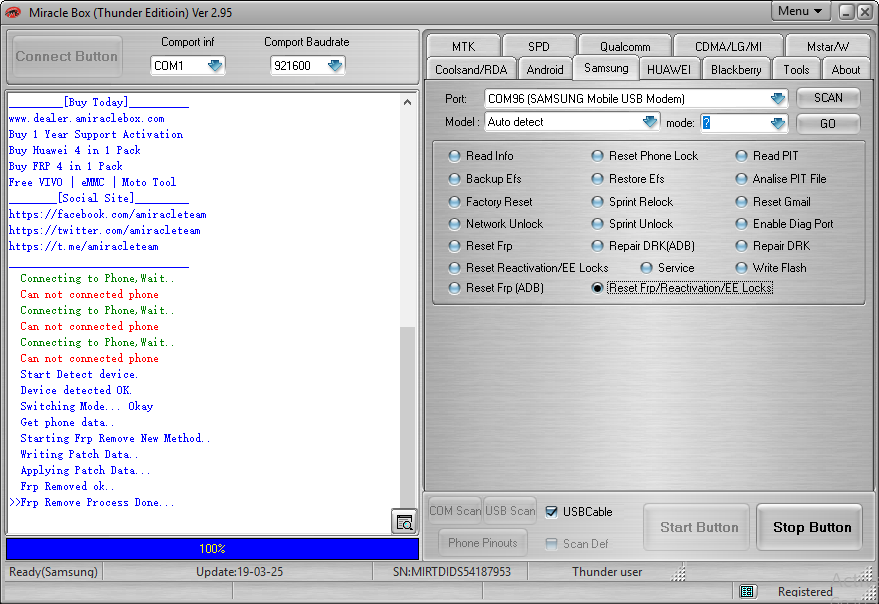Click the GO button

(828, 123)
